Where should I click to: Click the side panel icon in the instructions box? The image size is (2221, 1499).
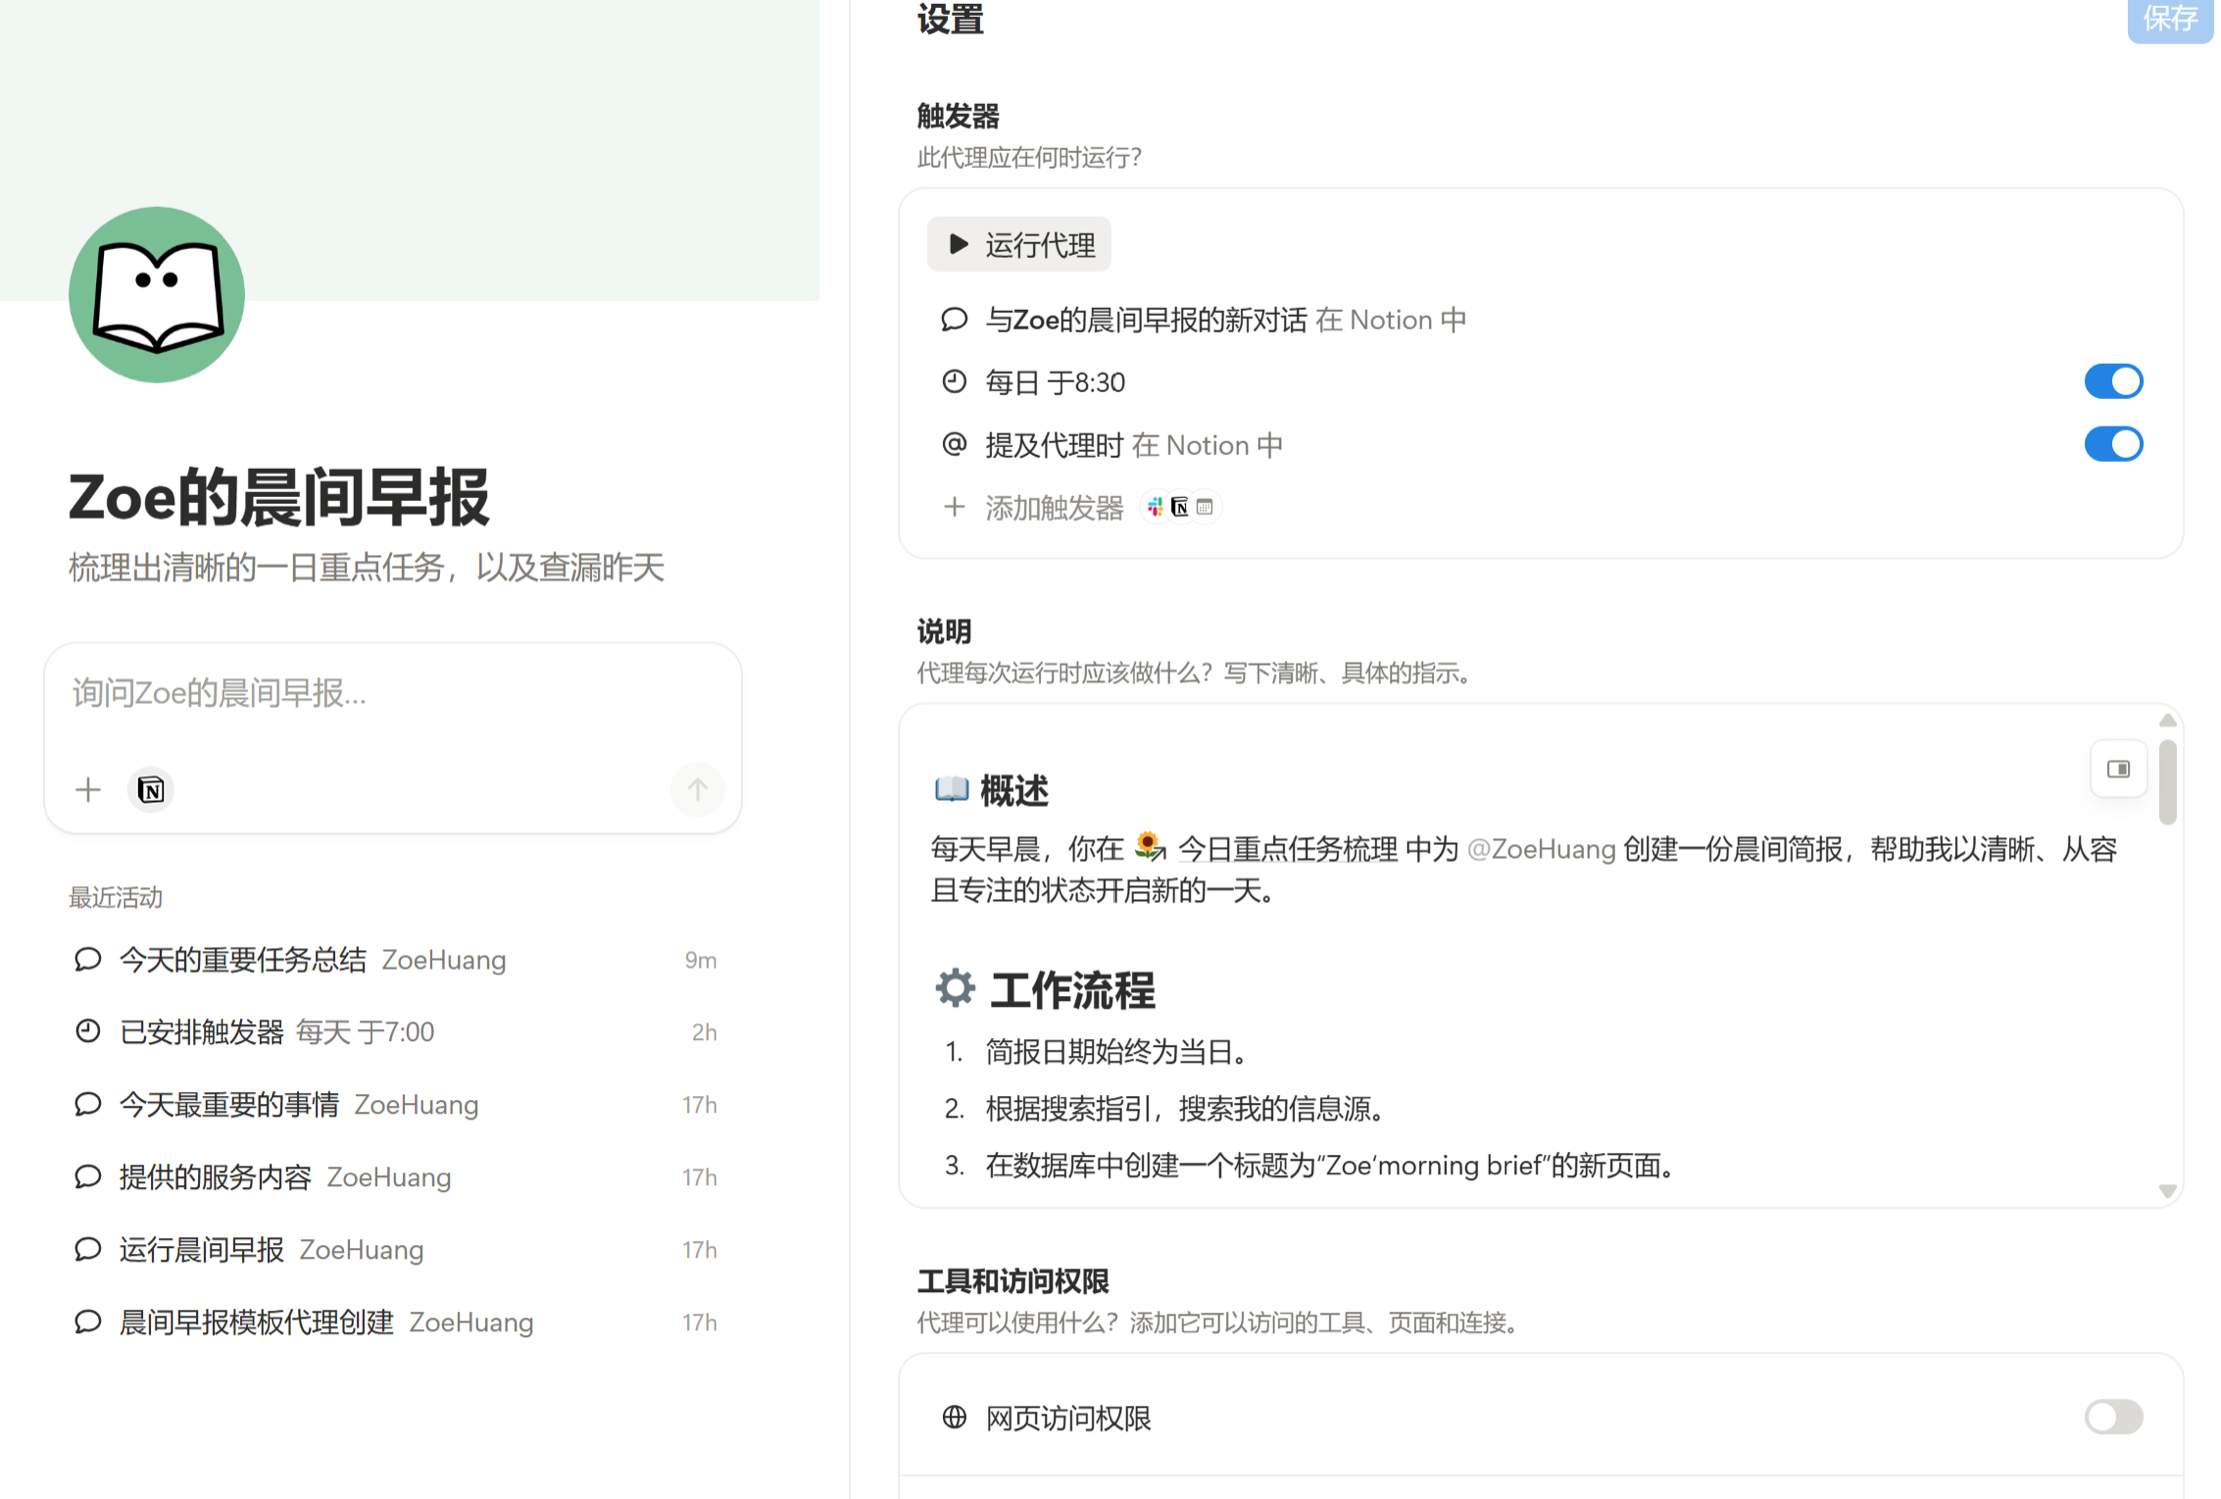point(2118,769)
